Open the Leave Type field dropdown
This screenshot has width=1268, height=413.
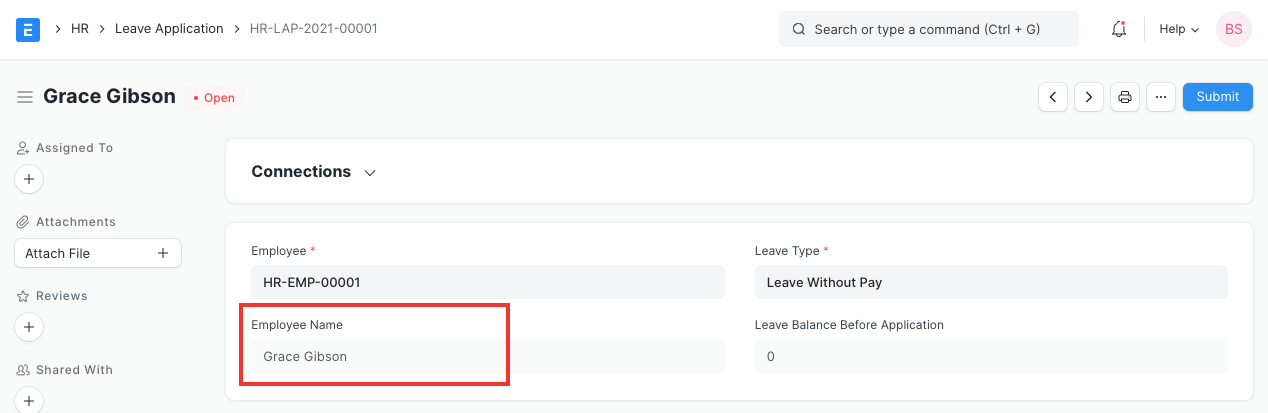(990, 282)
